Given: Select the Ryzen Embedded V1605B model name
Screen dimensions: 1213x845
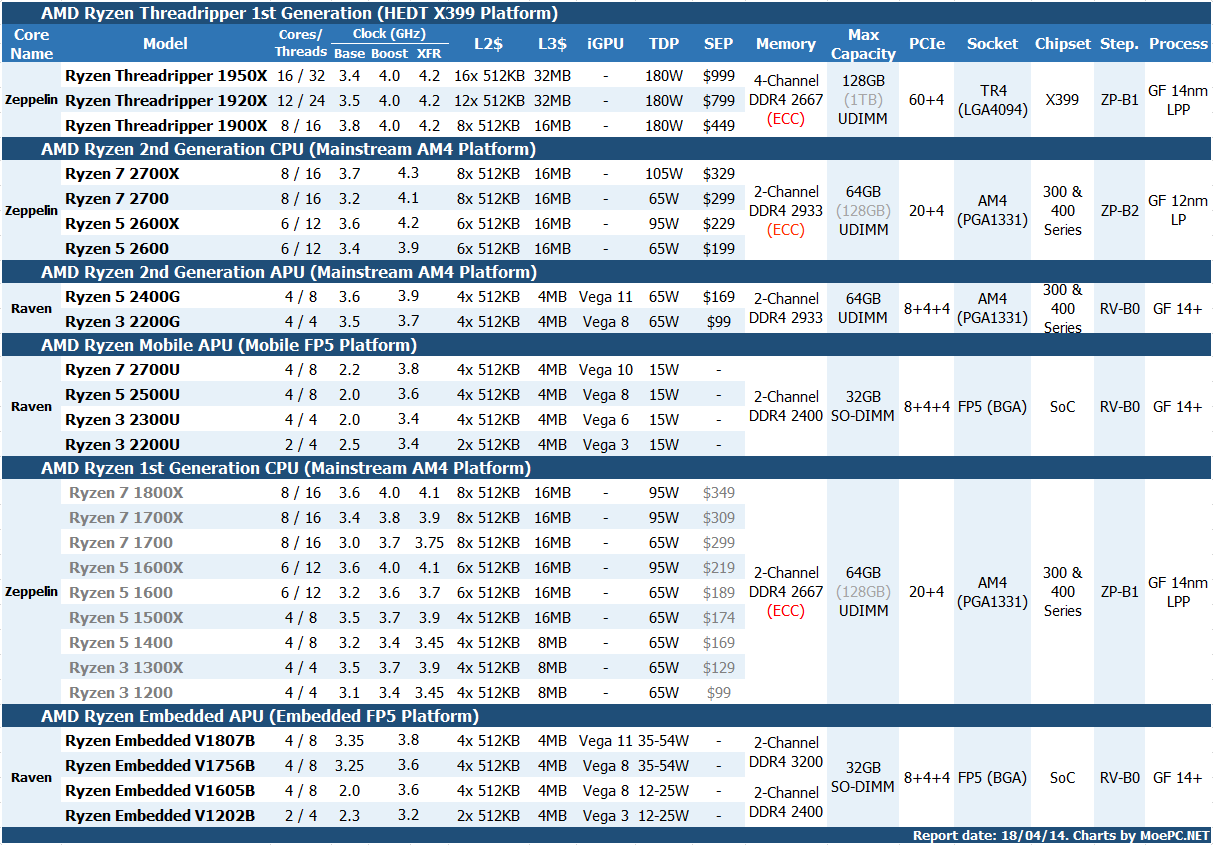Looking at the screenshot, I should (160, 791).
